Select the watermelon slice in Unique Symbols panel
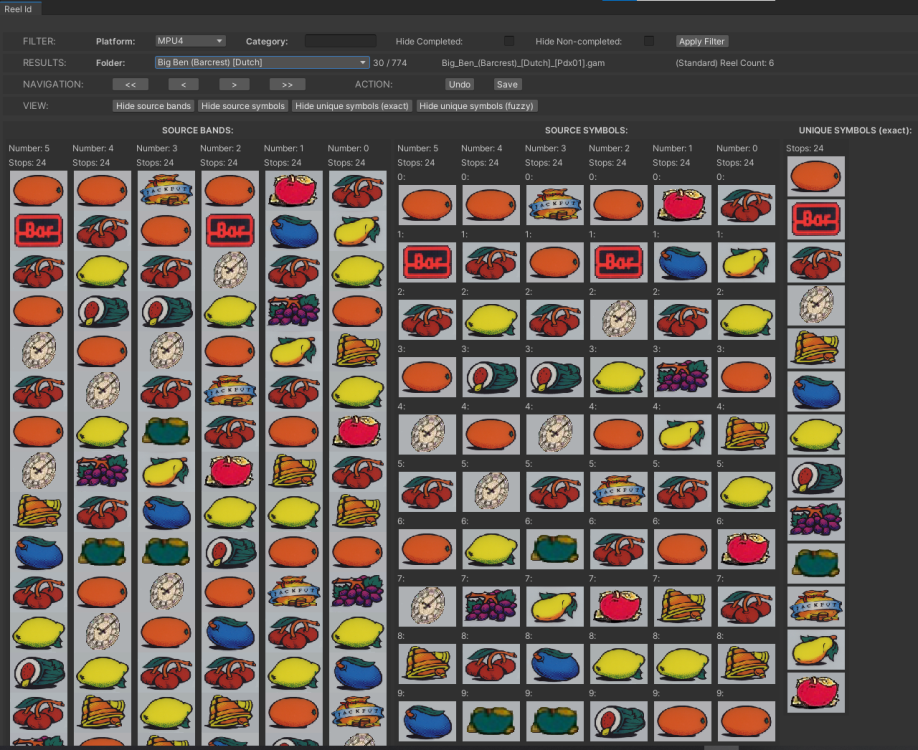The image size is (918, 750). click(x=815, y=477)
